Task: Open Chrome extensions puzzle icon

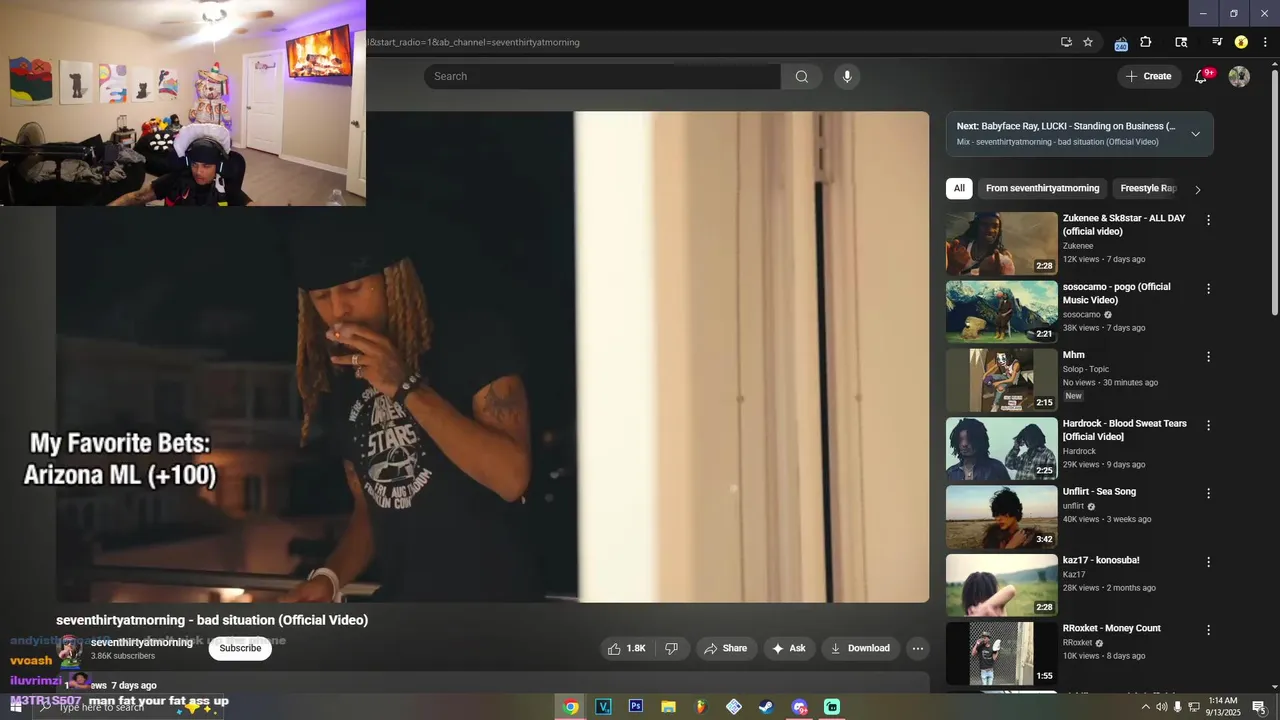Action: [1146, 42]
